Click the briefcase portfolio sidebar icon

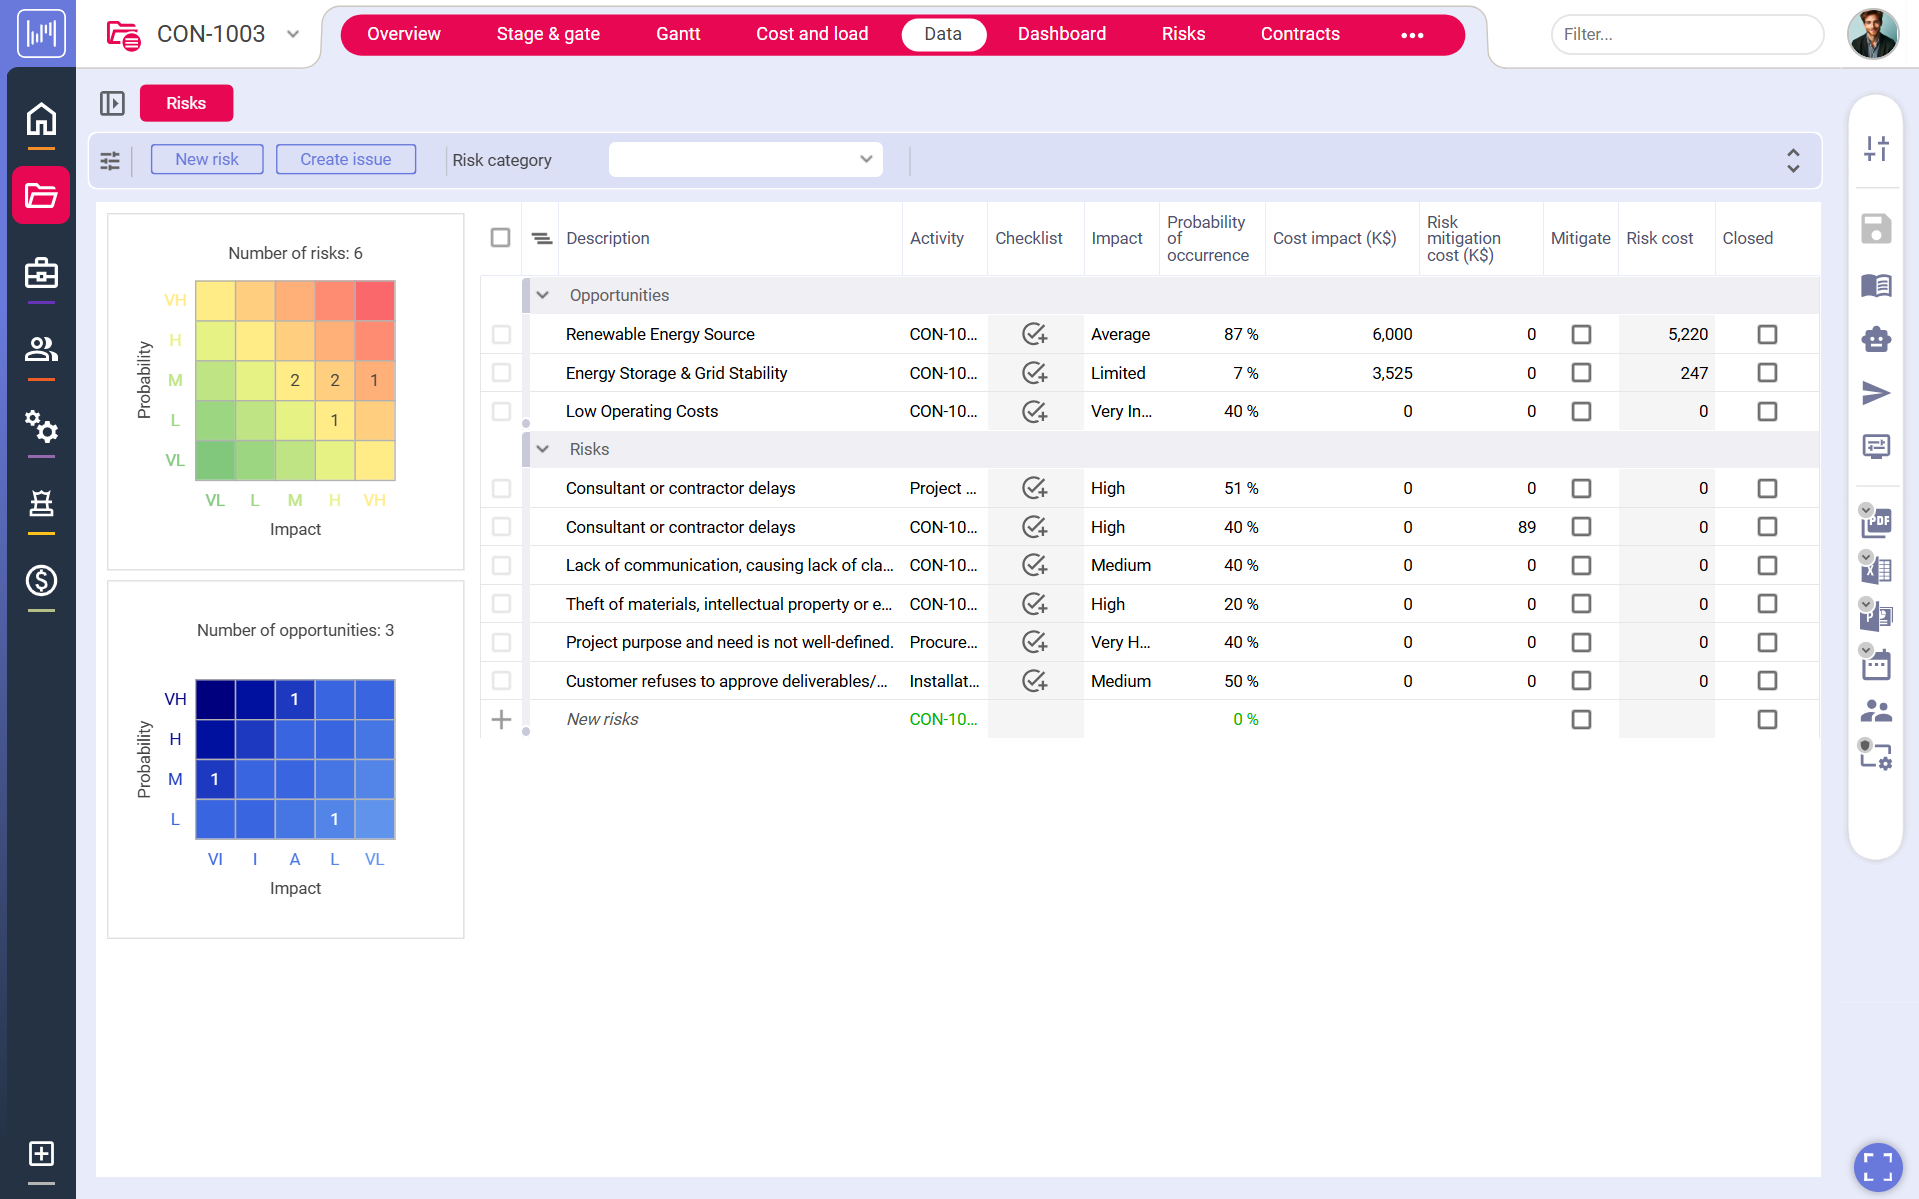click(41, 273)
